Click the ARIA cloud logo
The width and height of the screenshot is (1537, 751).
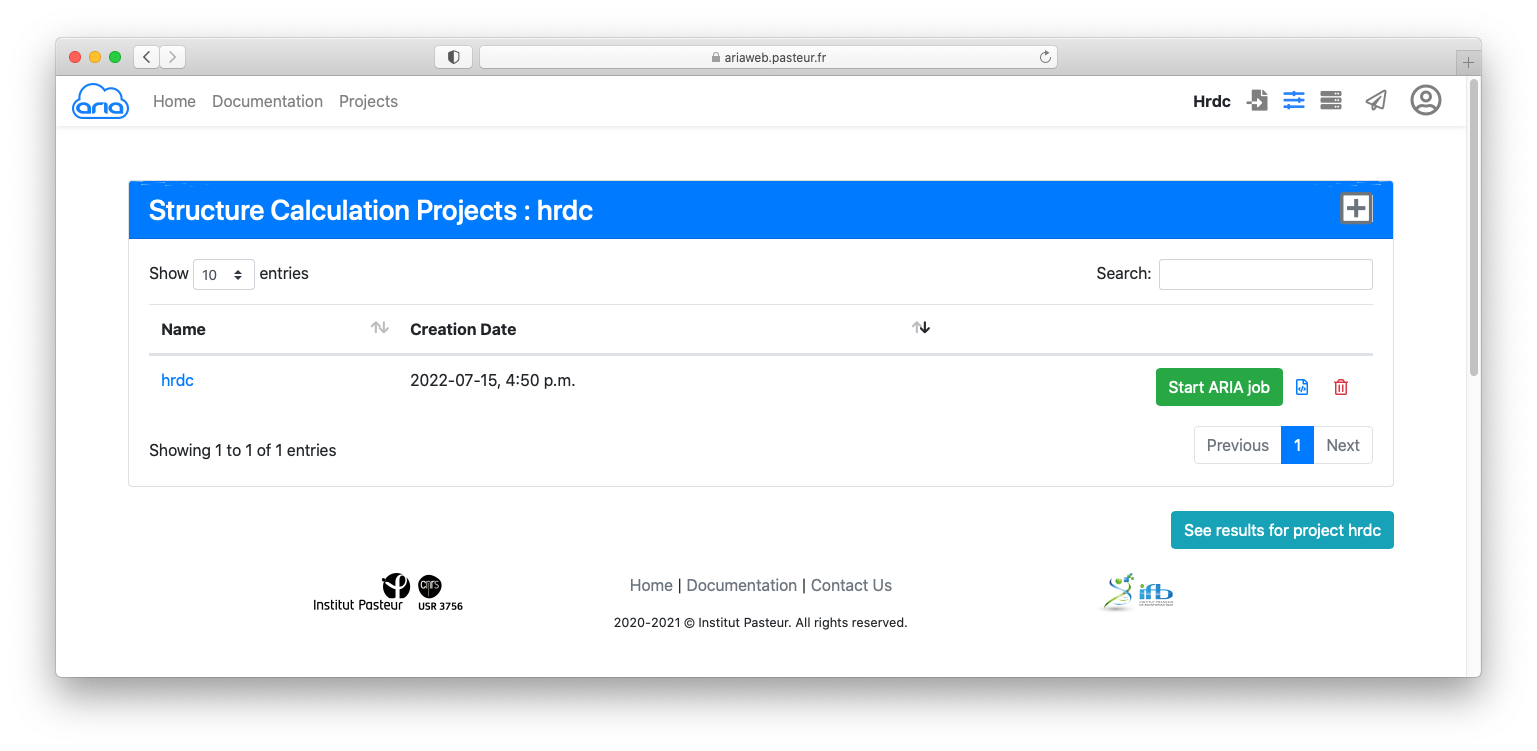(x=100, y=101)
